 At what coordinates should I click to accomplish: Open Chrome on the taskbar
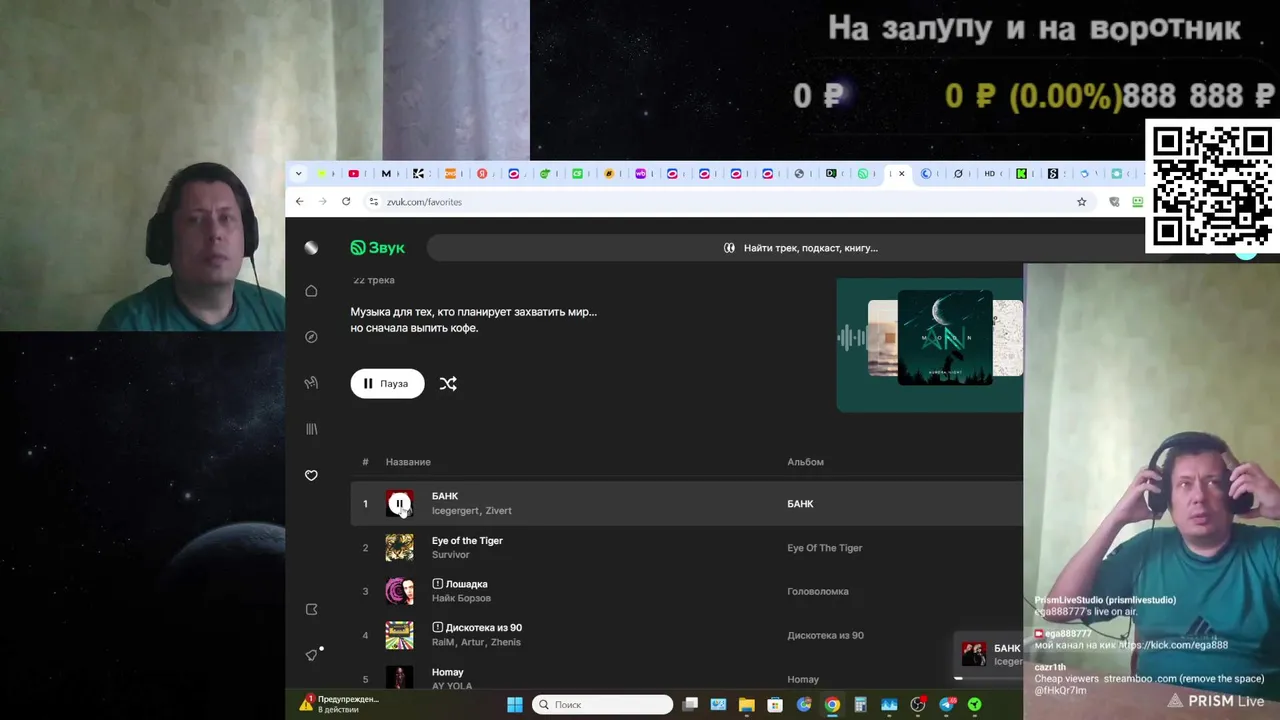(x=832, y=705)
